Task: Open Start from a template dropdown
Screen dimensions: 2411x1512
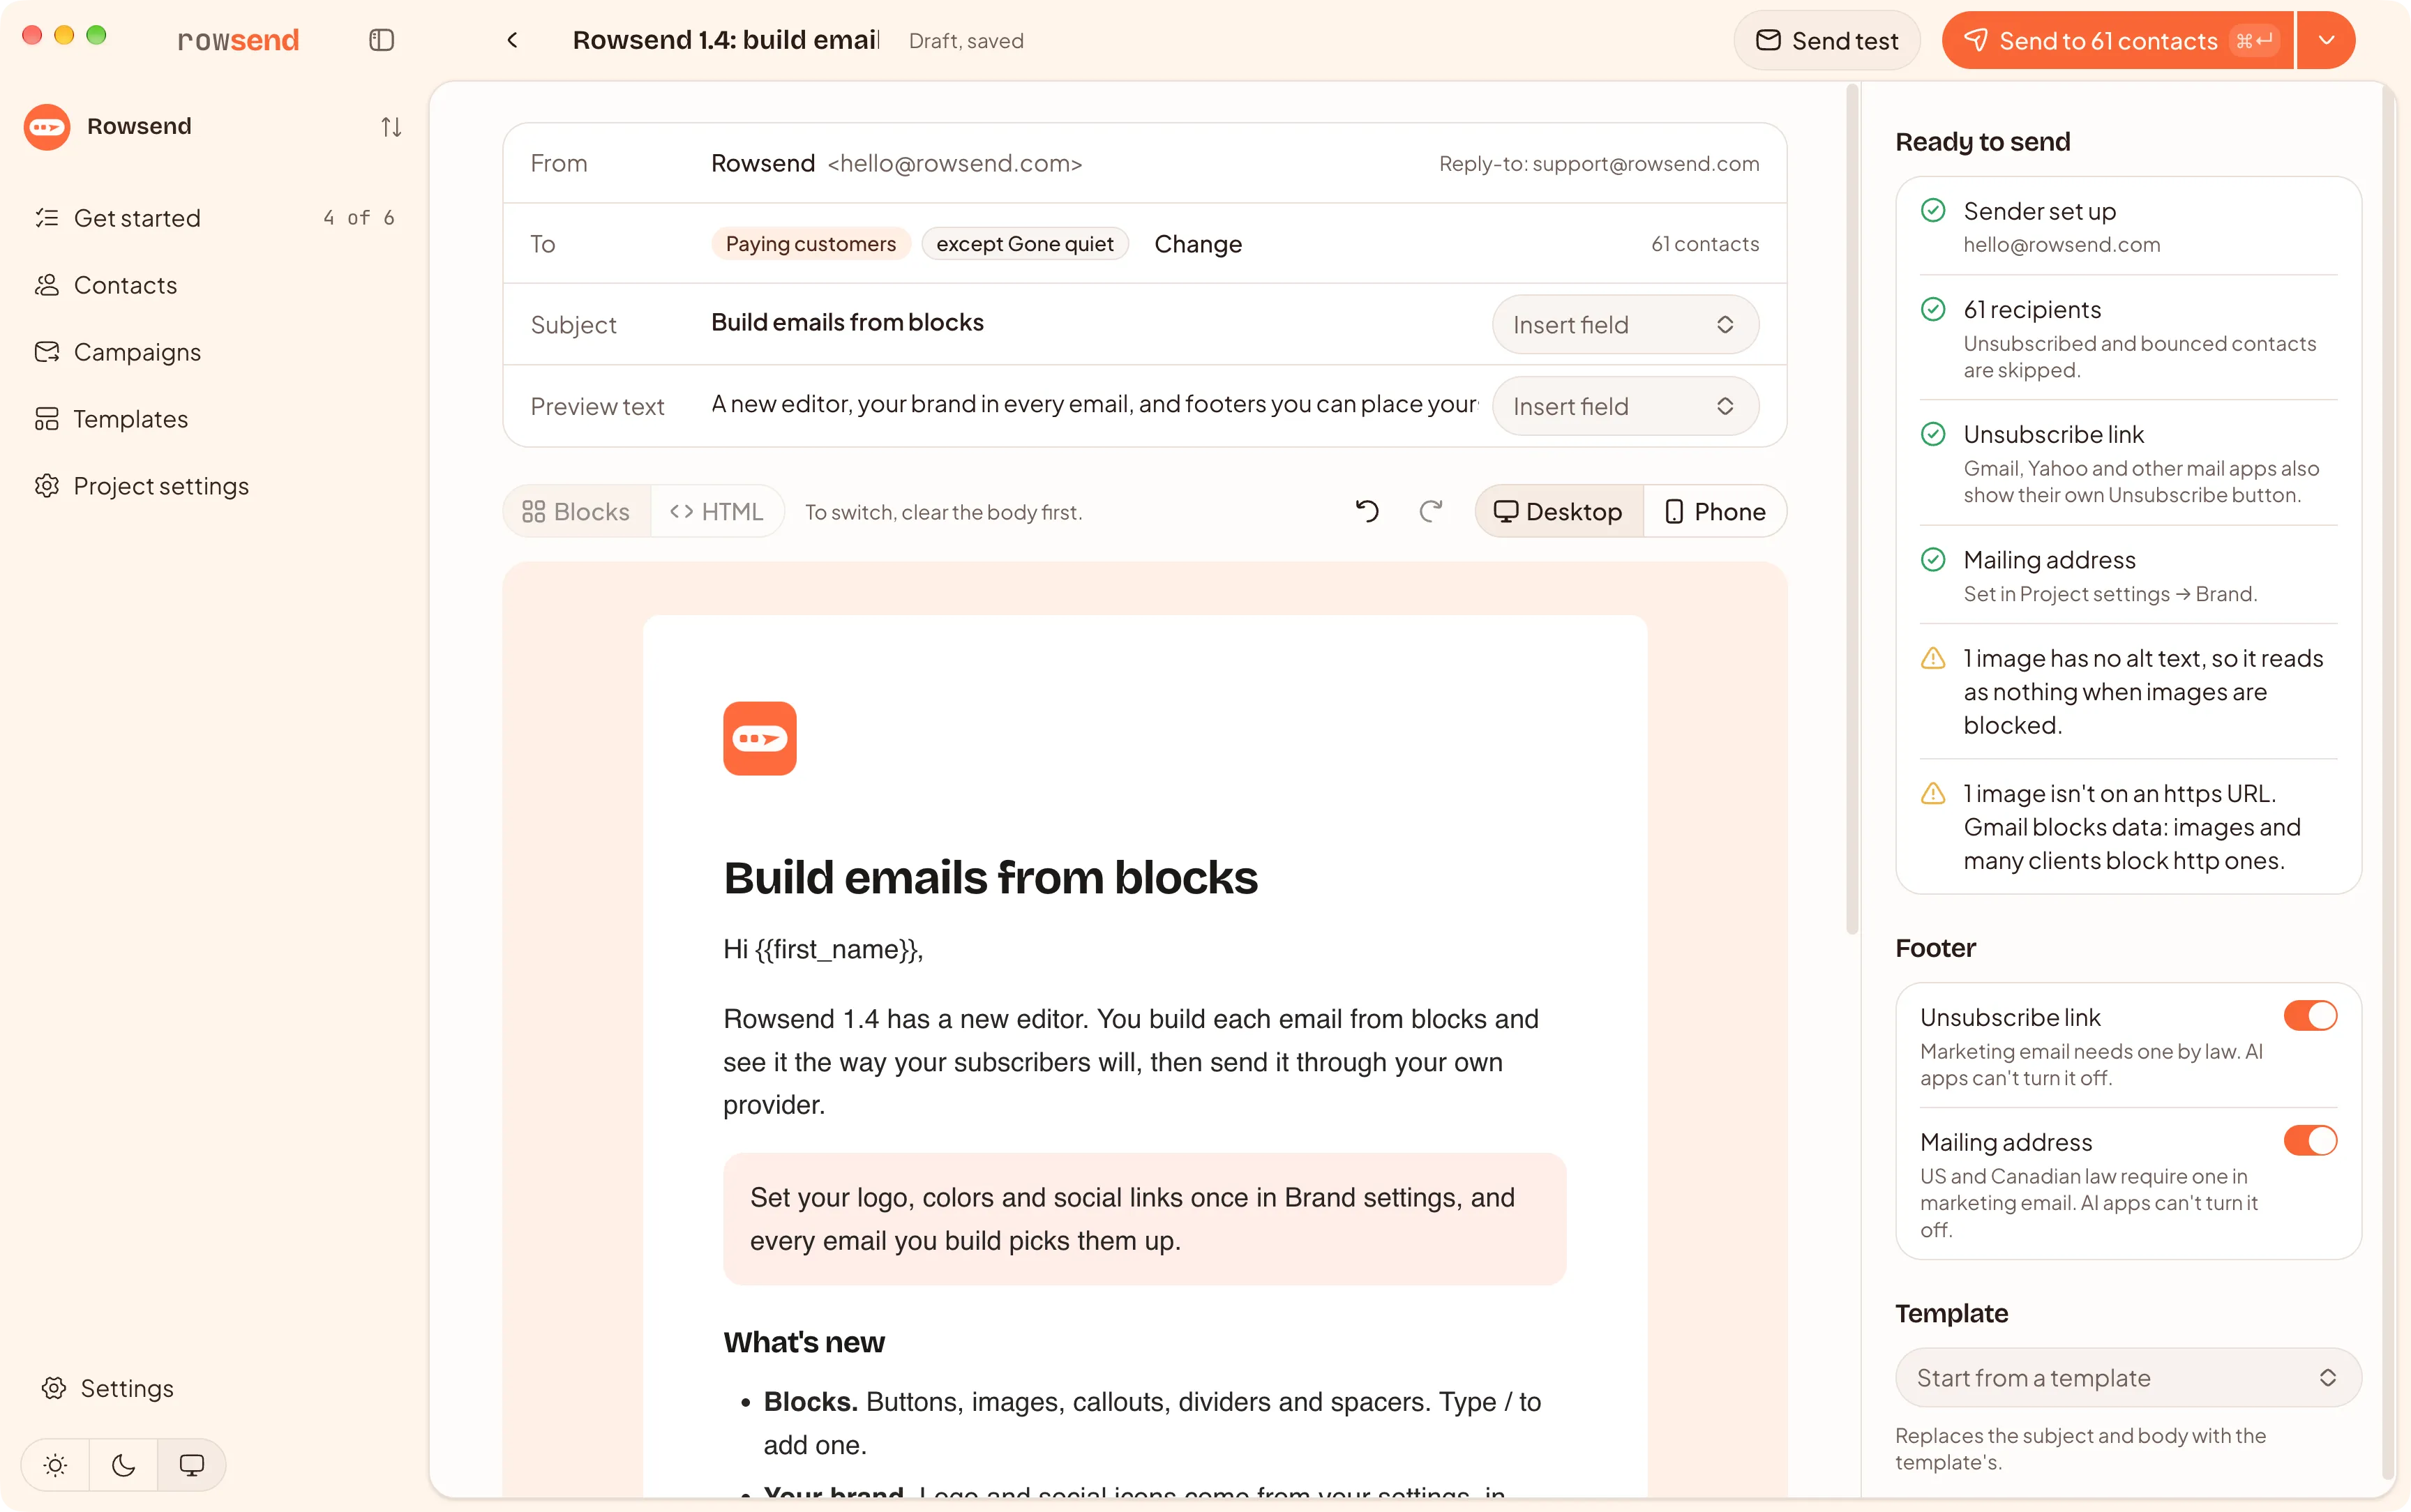Action: [x=2128, y=1378]
